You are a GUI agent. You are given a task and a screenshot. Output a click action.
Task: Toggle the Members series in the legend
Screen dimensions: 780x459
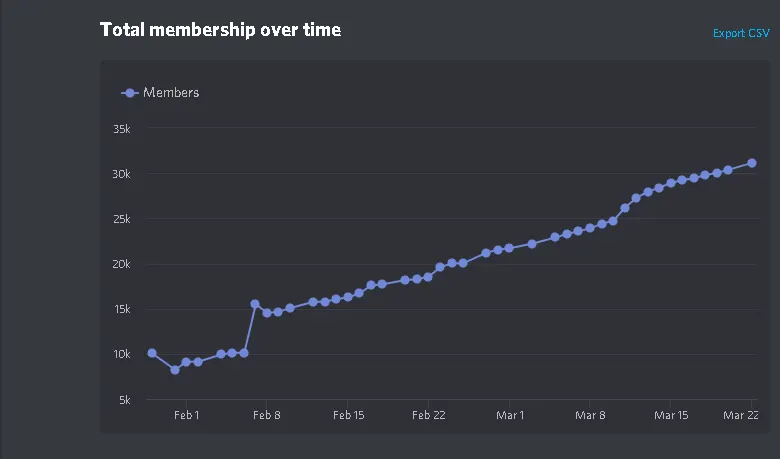pos(171,93)
